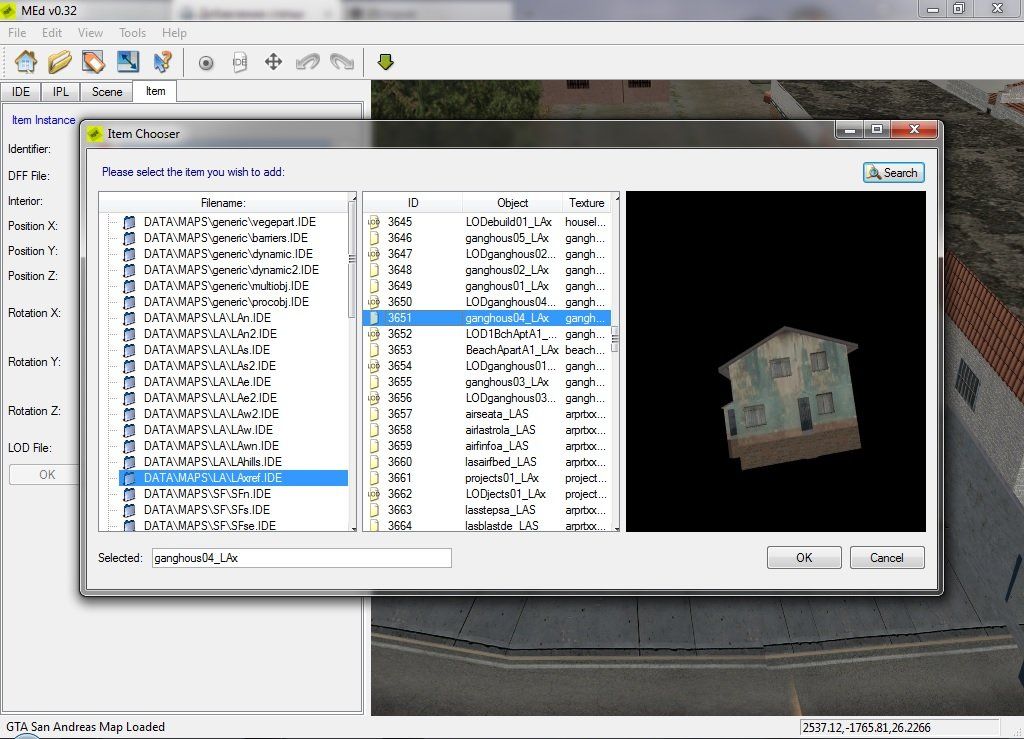Viewport: 1024px width, 739px height.
Task: Click file icon beside ID 3646 row
Action: [x=374, y=238]
